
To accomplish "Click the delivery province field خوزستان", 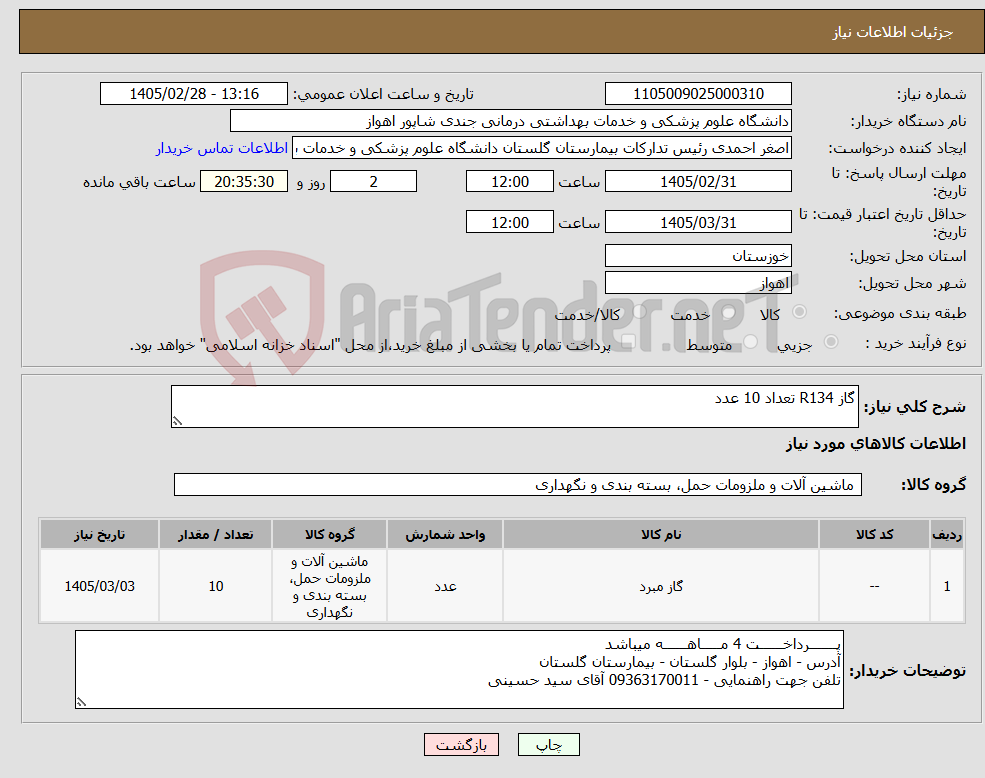I will pos(698,256).
